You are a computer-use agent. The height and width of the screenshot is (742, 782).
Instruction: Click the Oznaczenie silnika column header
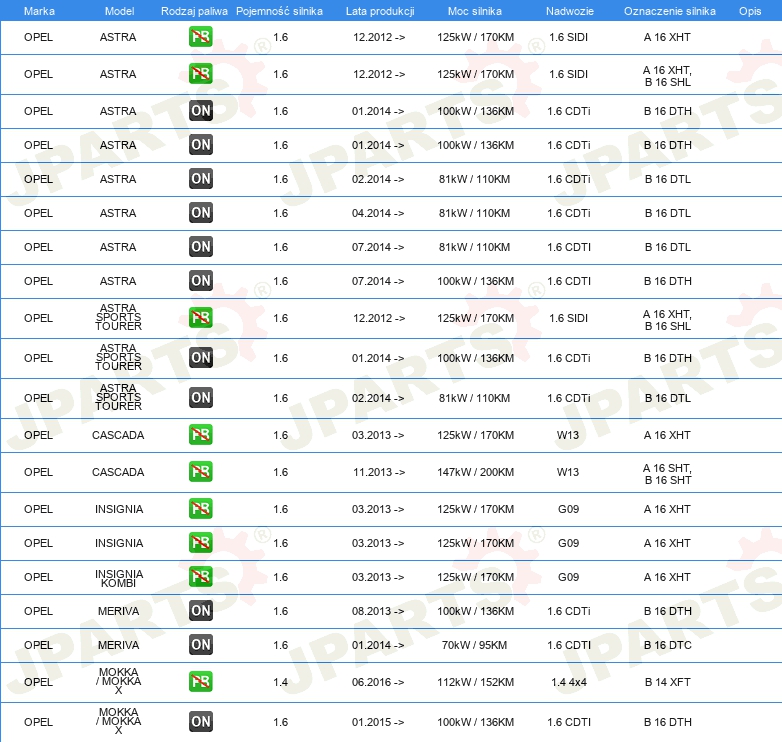click(669, 11)
